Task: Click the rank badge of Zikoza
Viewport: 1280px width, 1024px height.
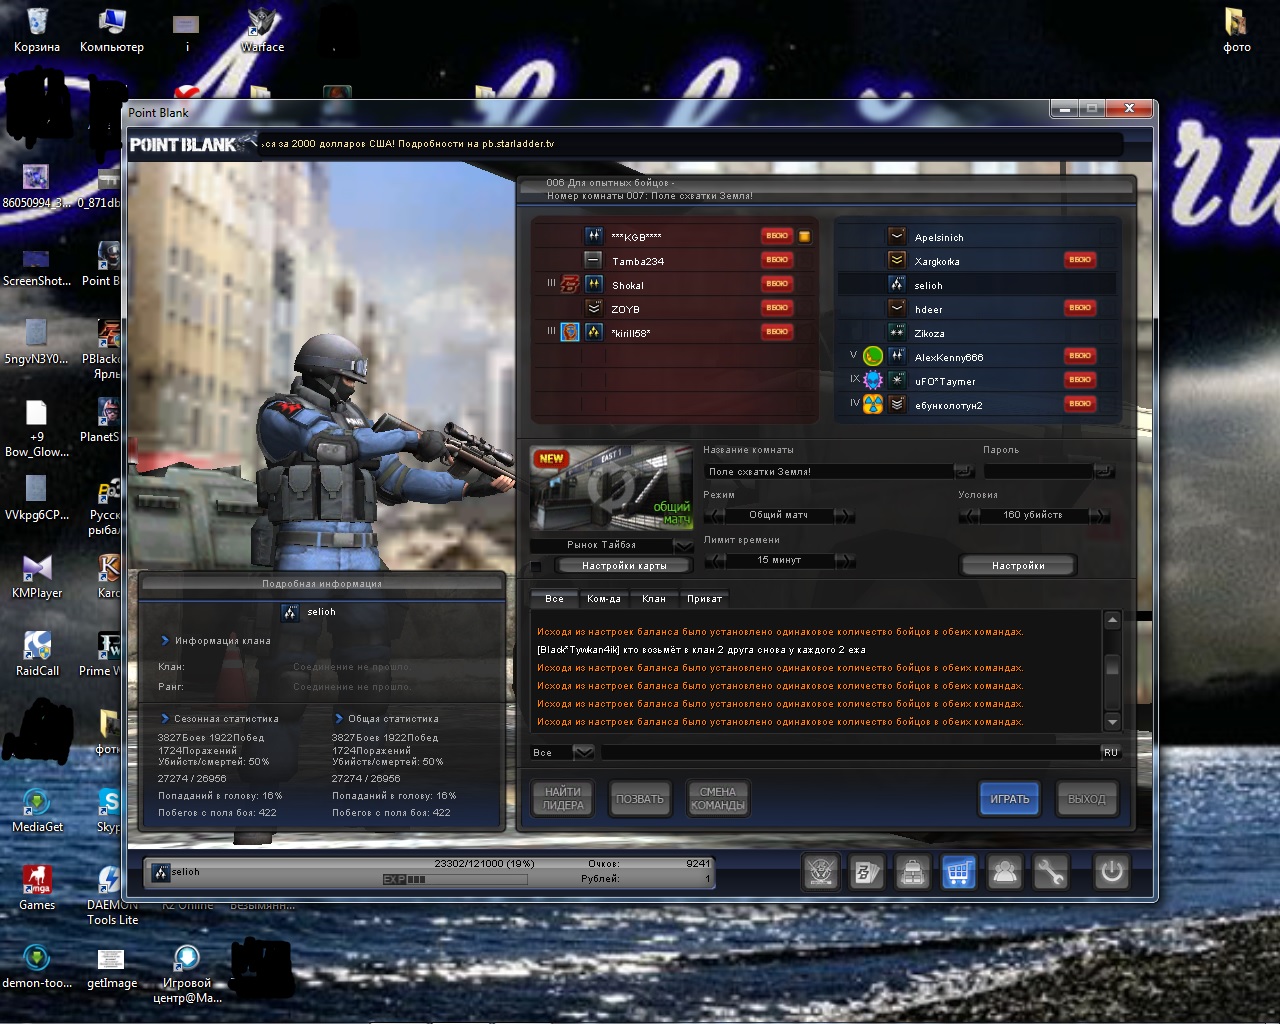Action: click(897, 332)
